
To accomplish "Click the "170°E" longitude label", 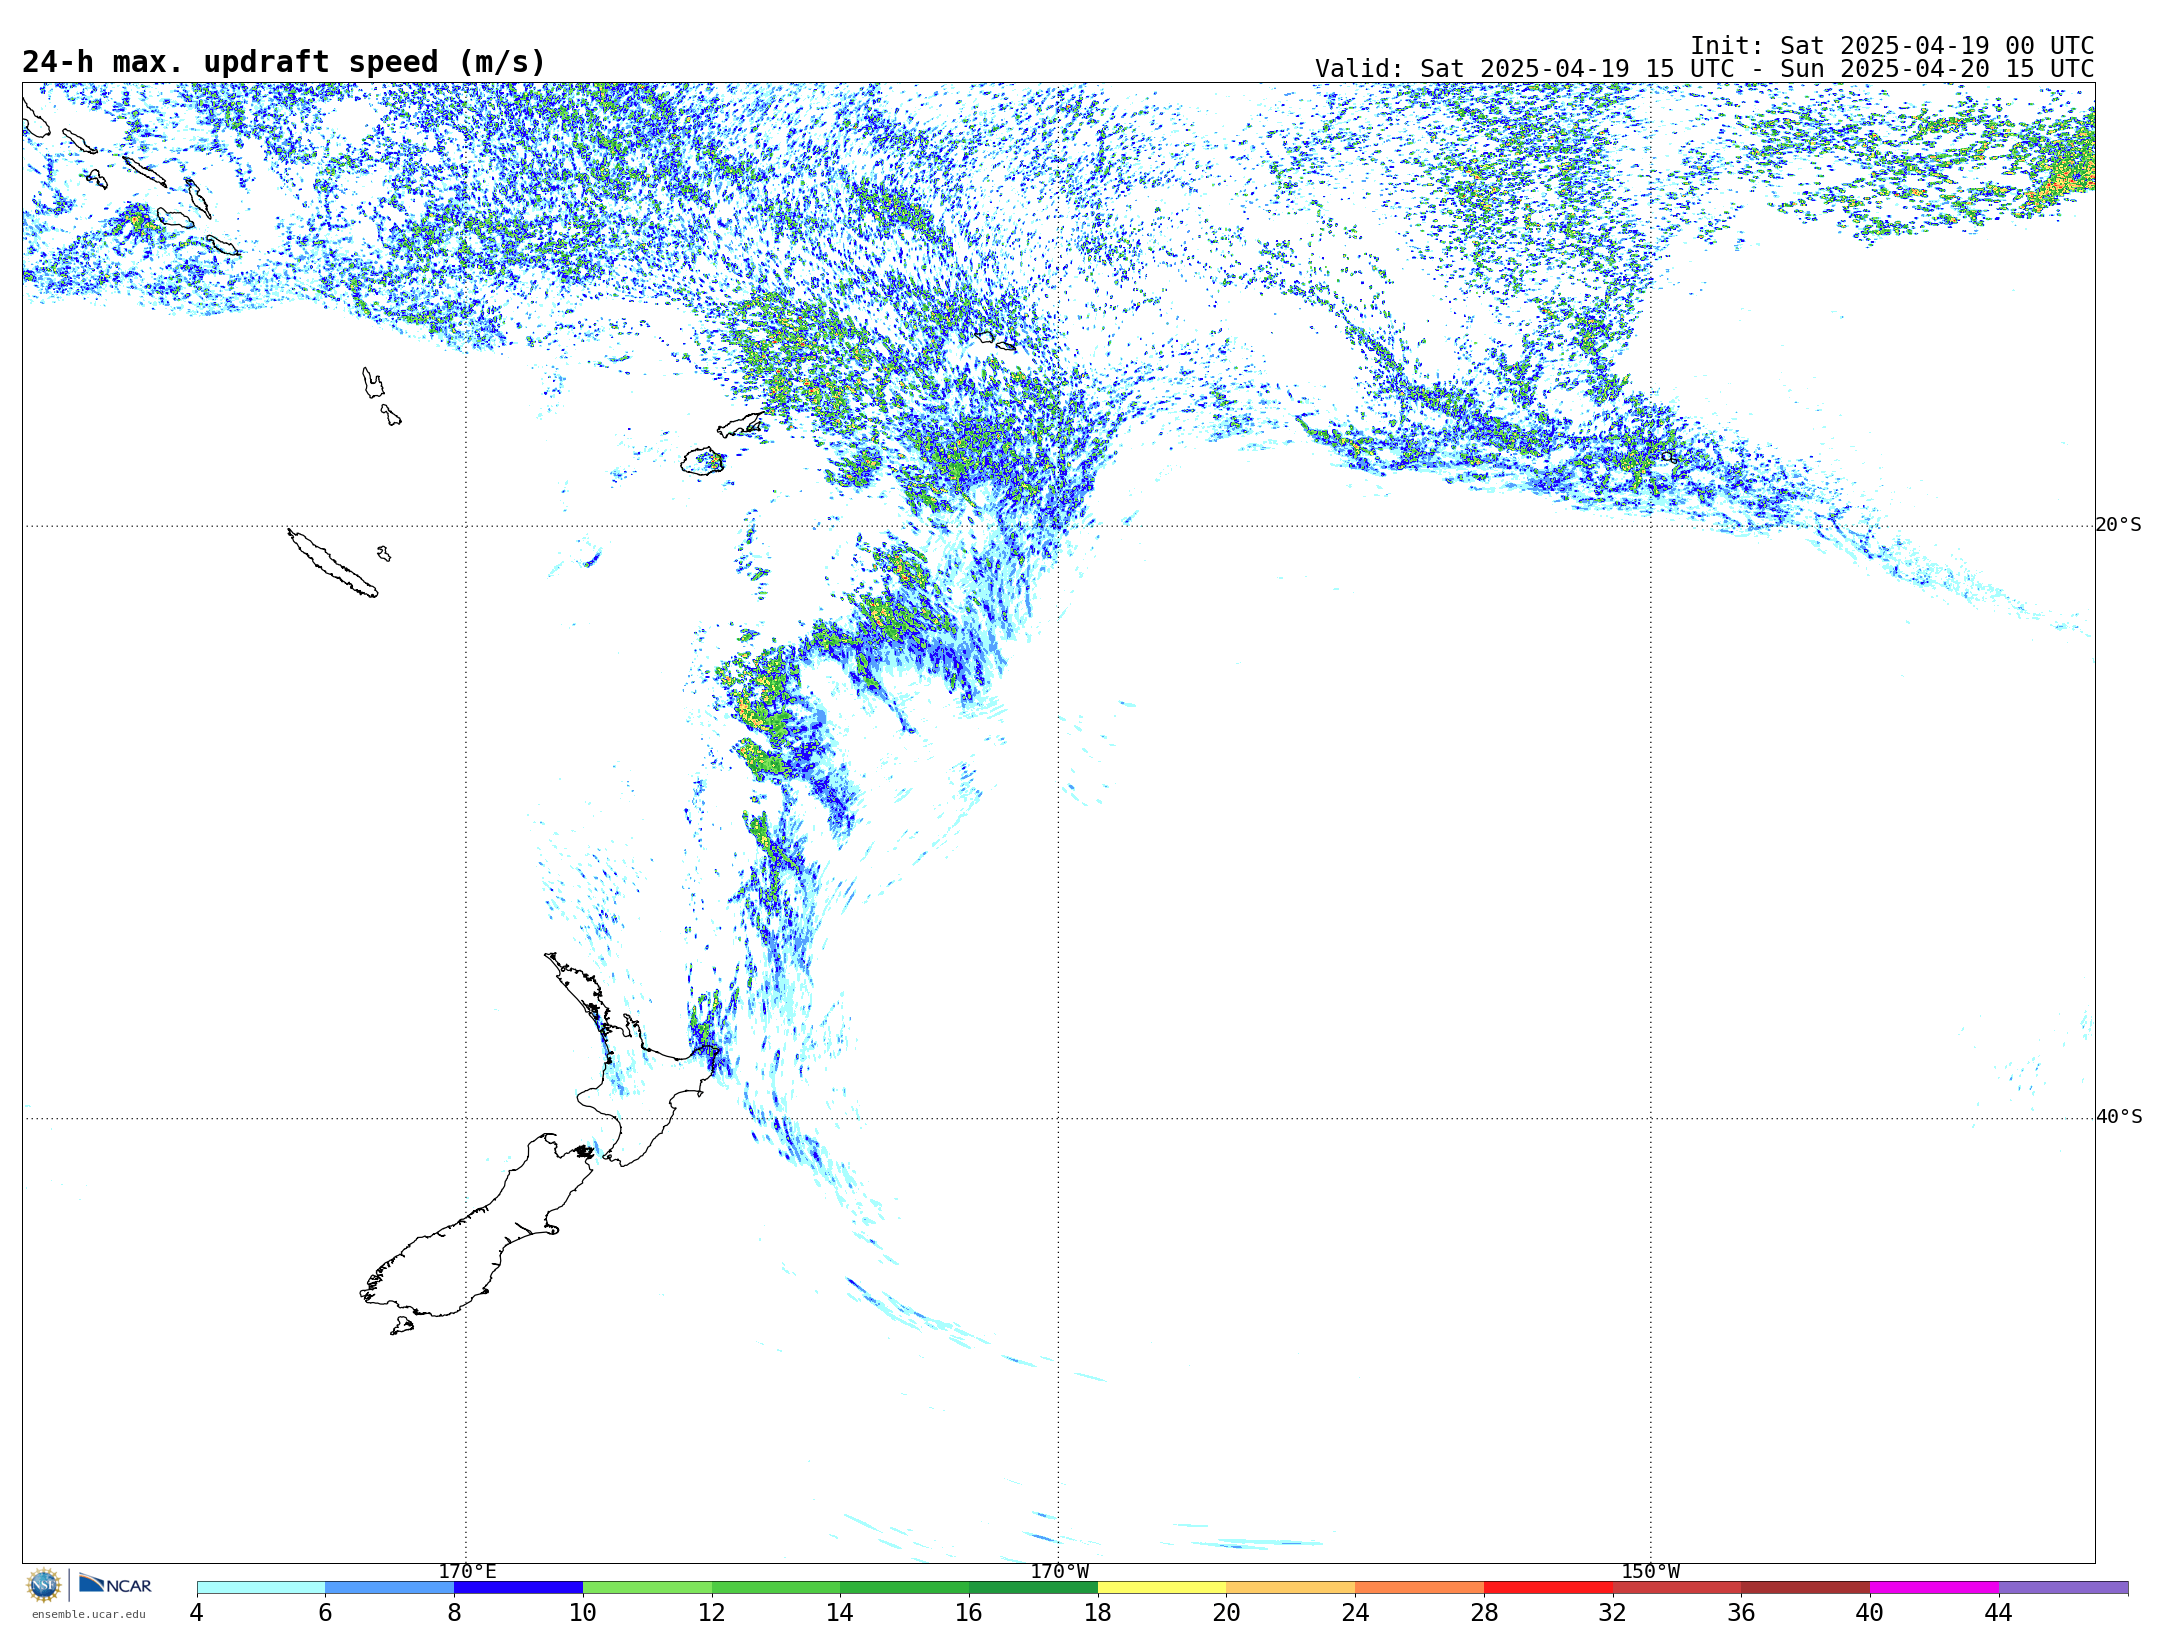I will pos(467,1572).
